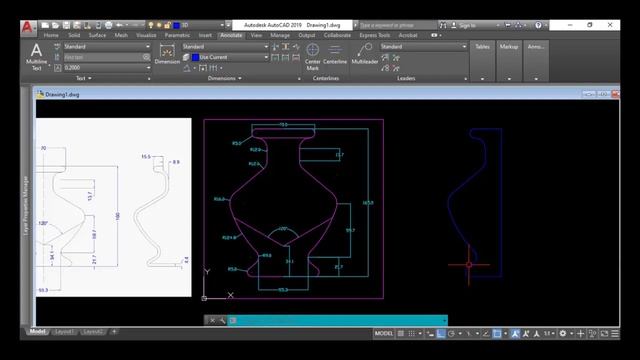Expand the Dimensions panel title
Viewport: 640px width, 360px height.
point(224,78)
